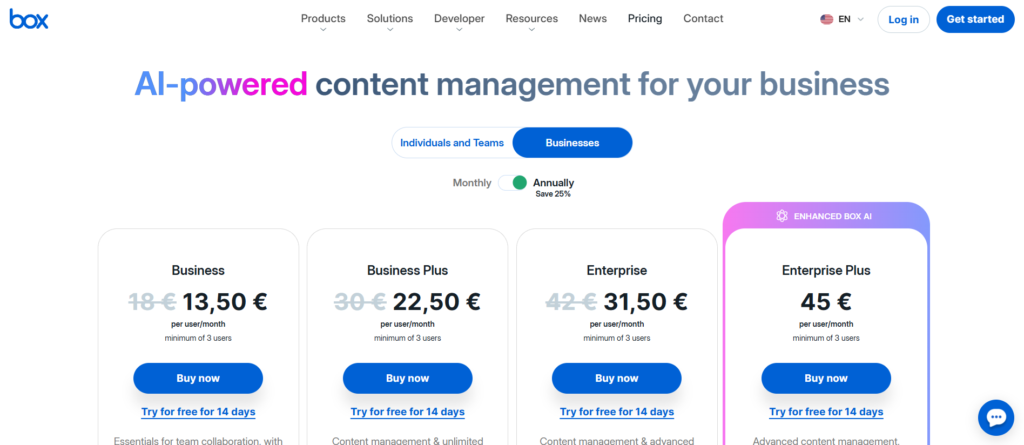The height and width of the screenshot is (445, 1024).
Task: Click the Get started button
Action: [975, 19]
